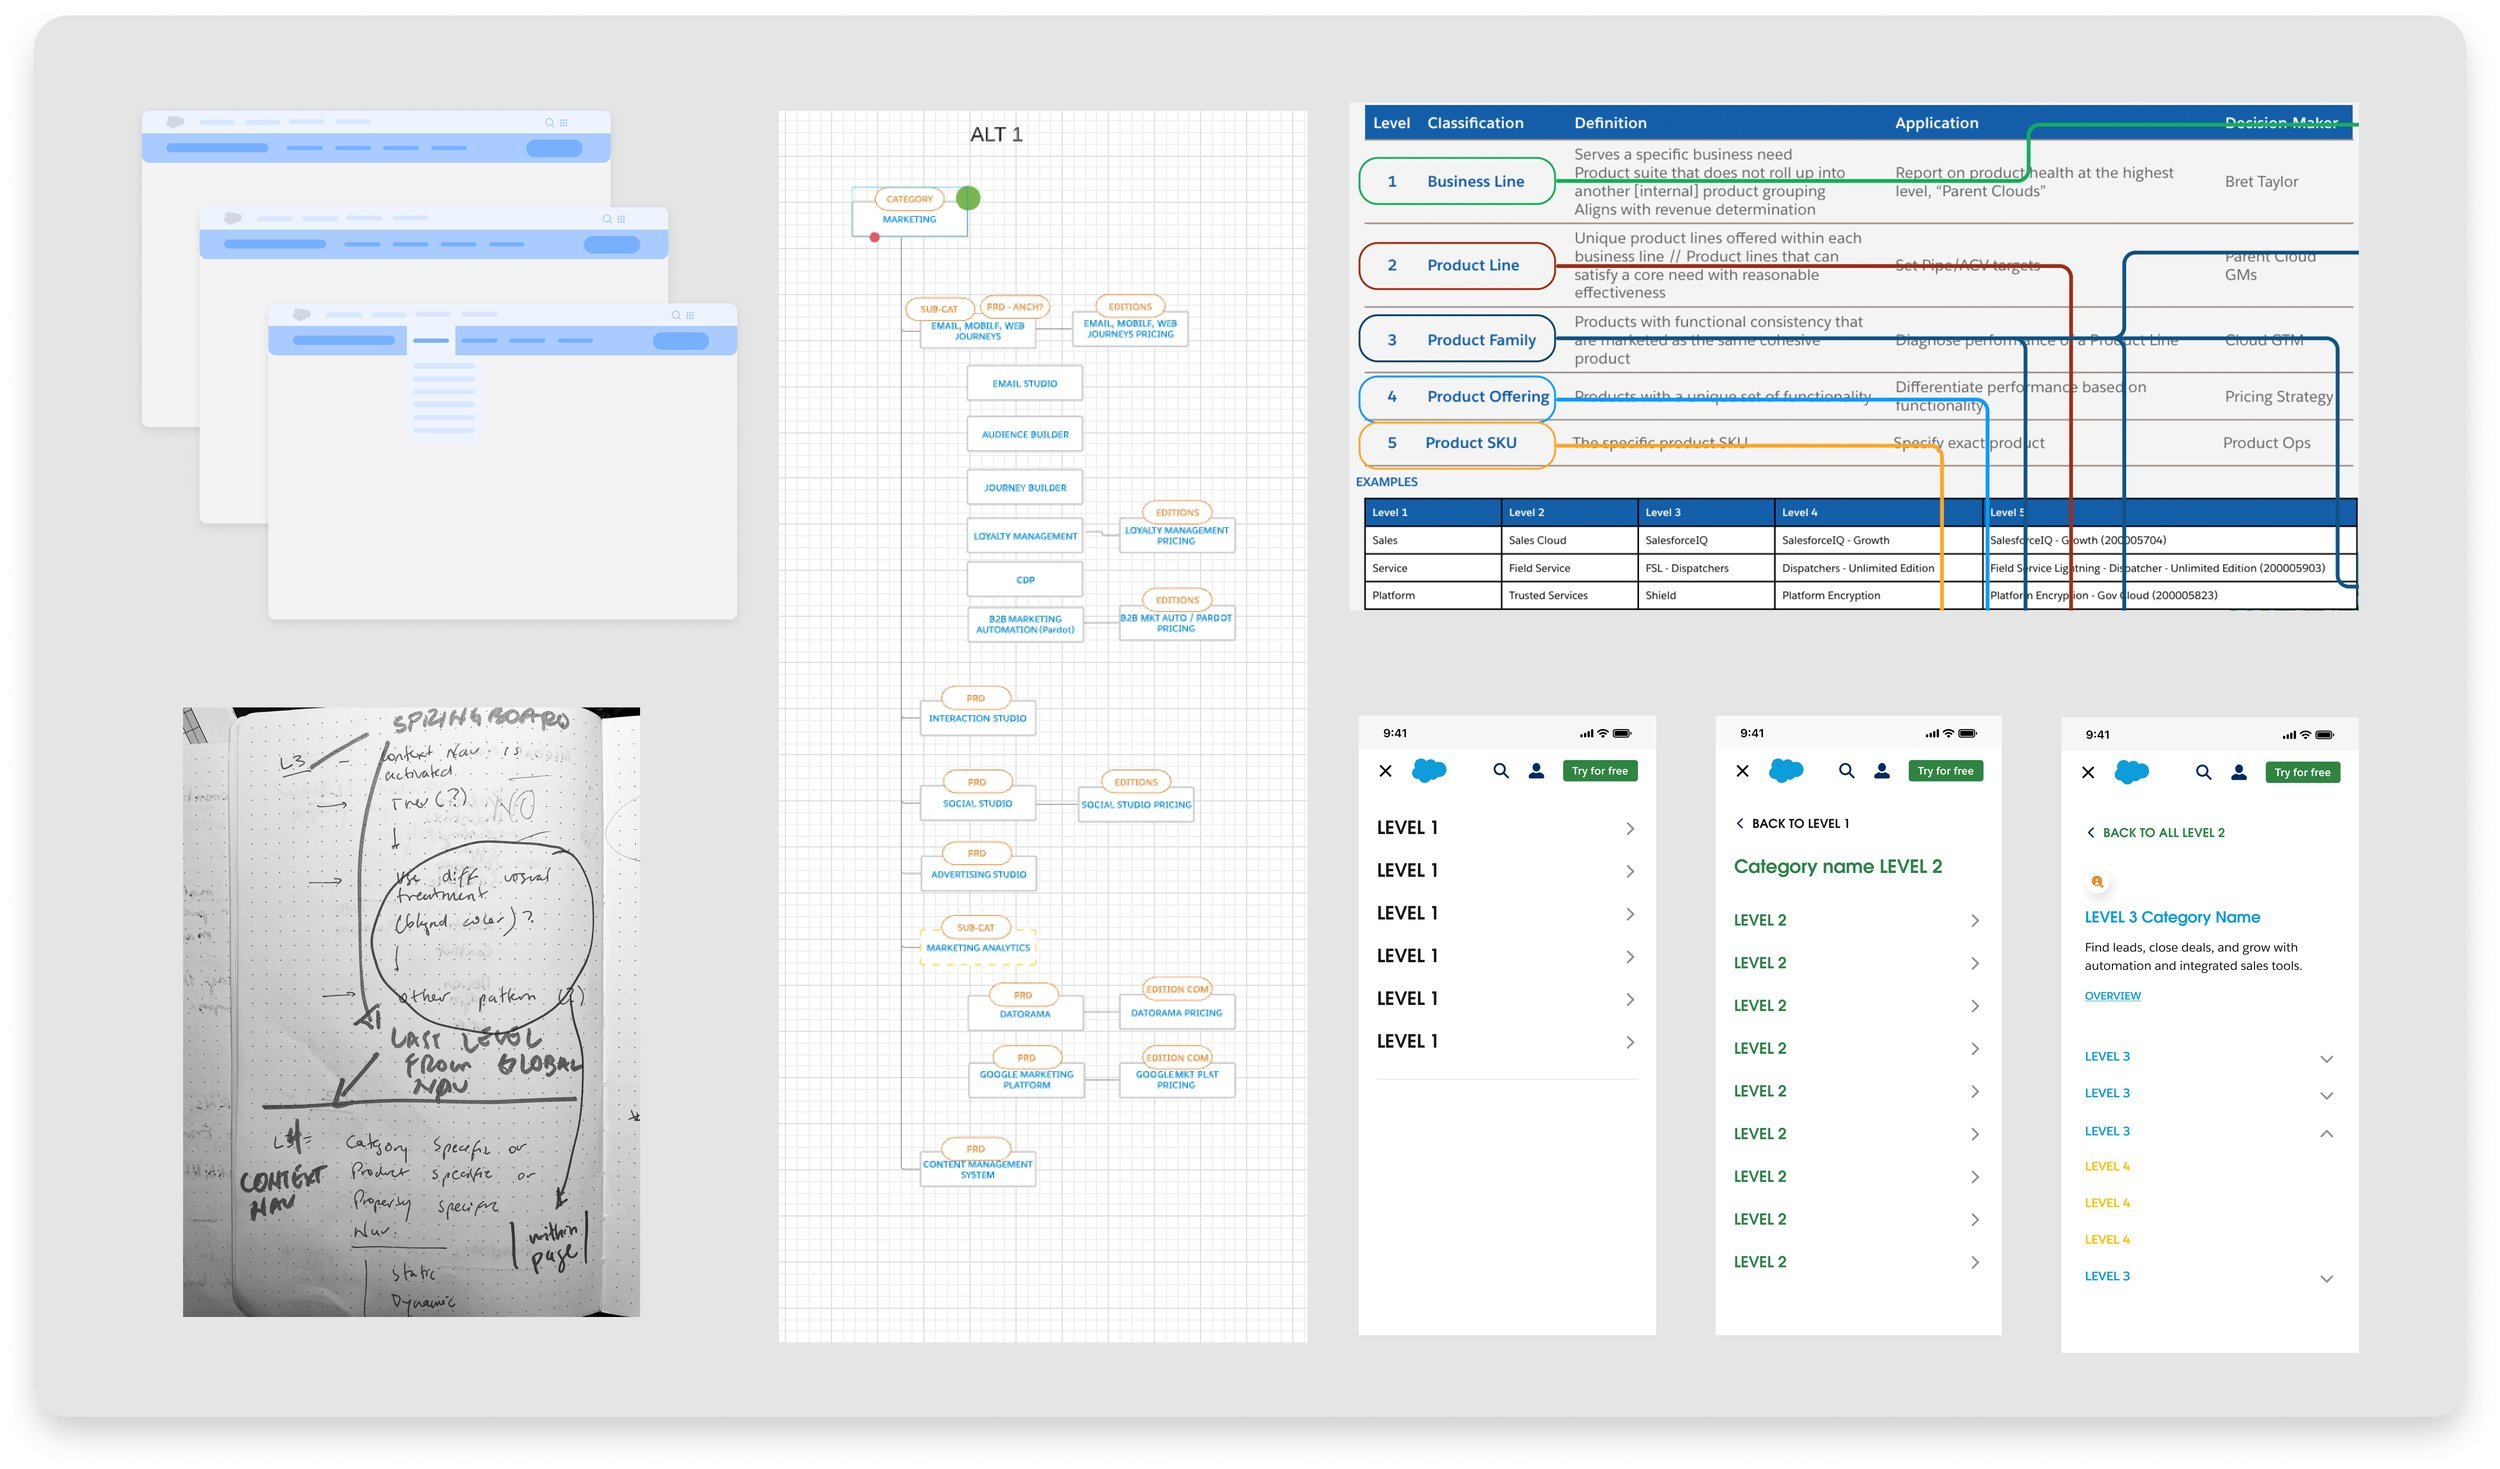Go back via BACK TO LEVEL 1 link
Viewport: 2500px width, 1469px height.
coord(1792,824)
